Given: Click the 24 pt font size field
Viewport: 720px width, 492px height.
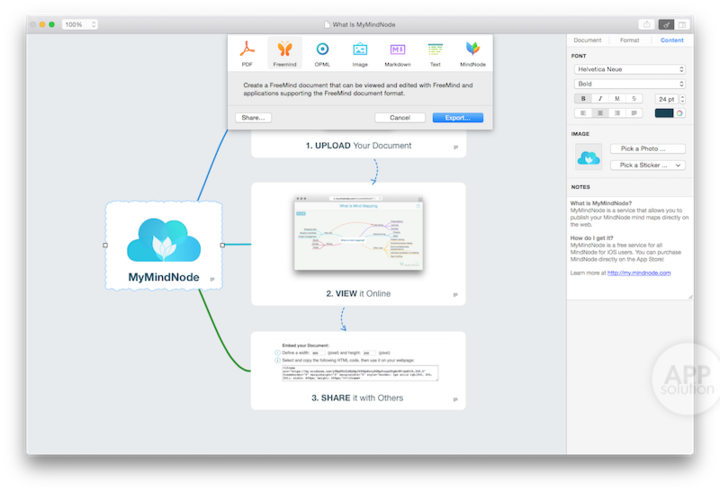Looking at the screenshot, I should 665,98.
